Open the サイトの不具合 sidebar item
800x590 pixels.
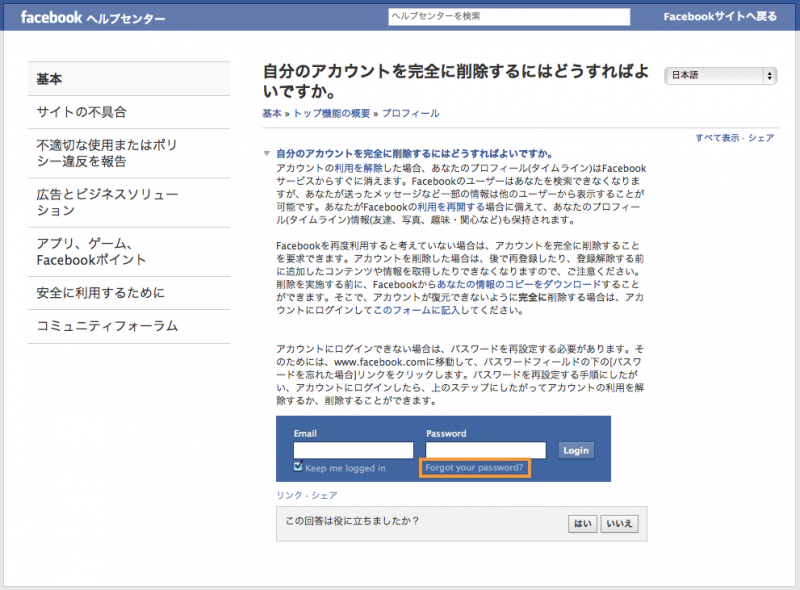(129, 112)
